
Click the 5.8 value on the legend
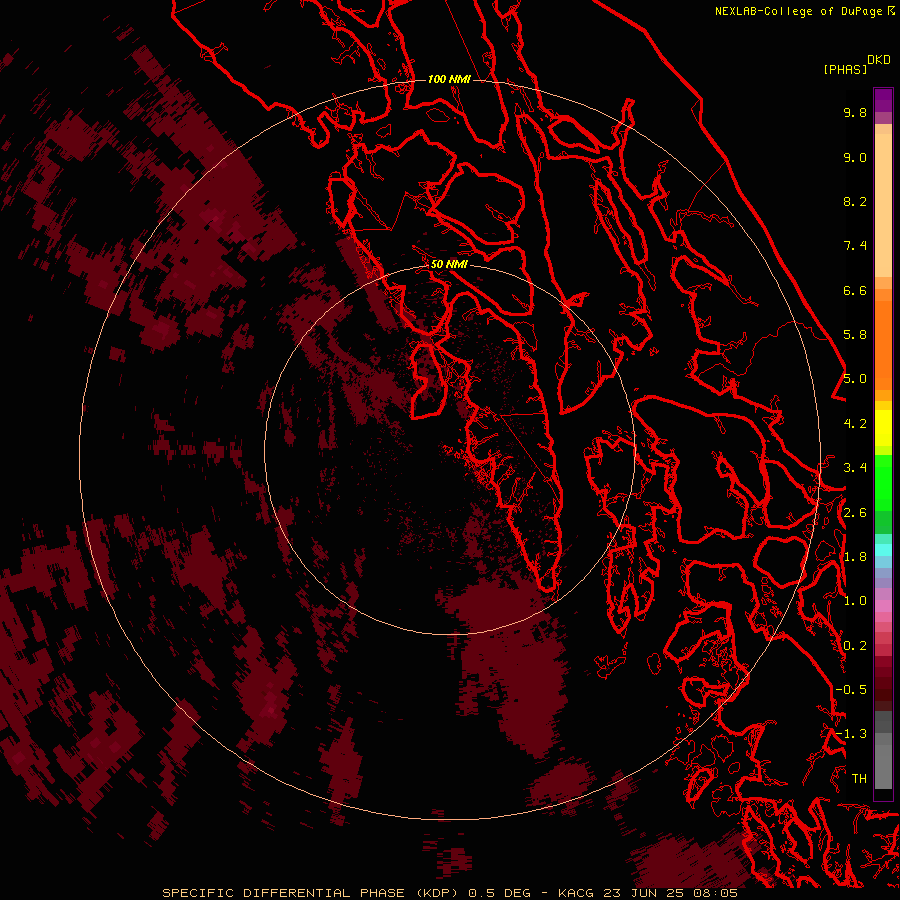pos(855,335)
